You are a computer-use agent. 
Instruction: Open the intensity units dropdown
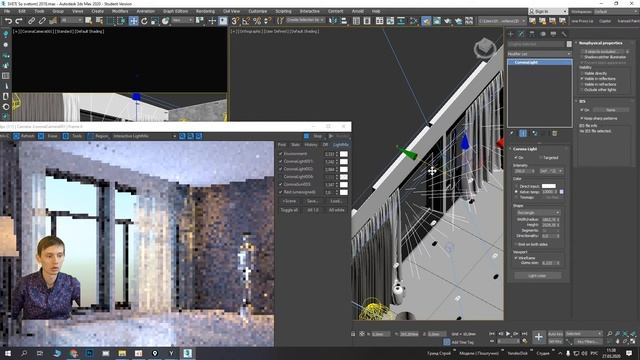[x=551, y=171]
